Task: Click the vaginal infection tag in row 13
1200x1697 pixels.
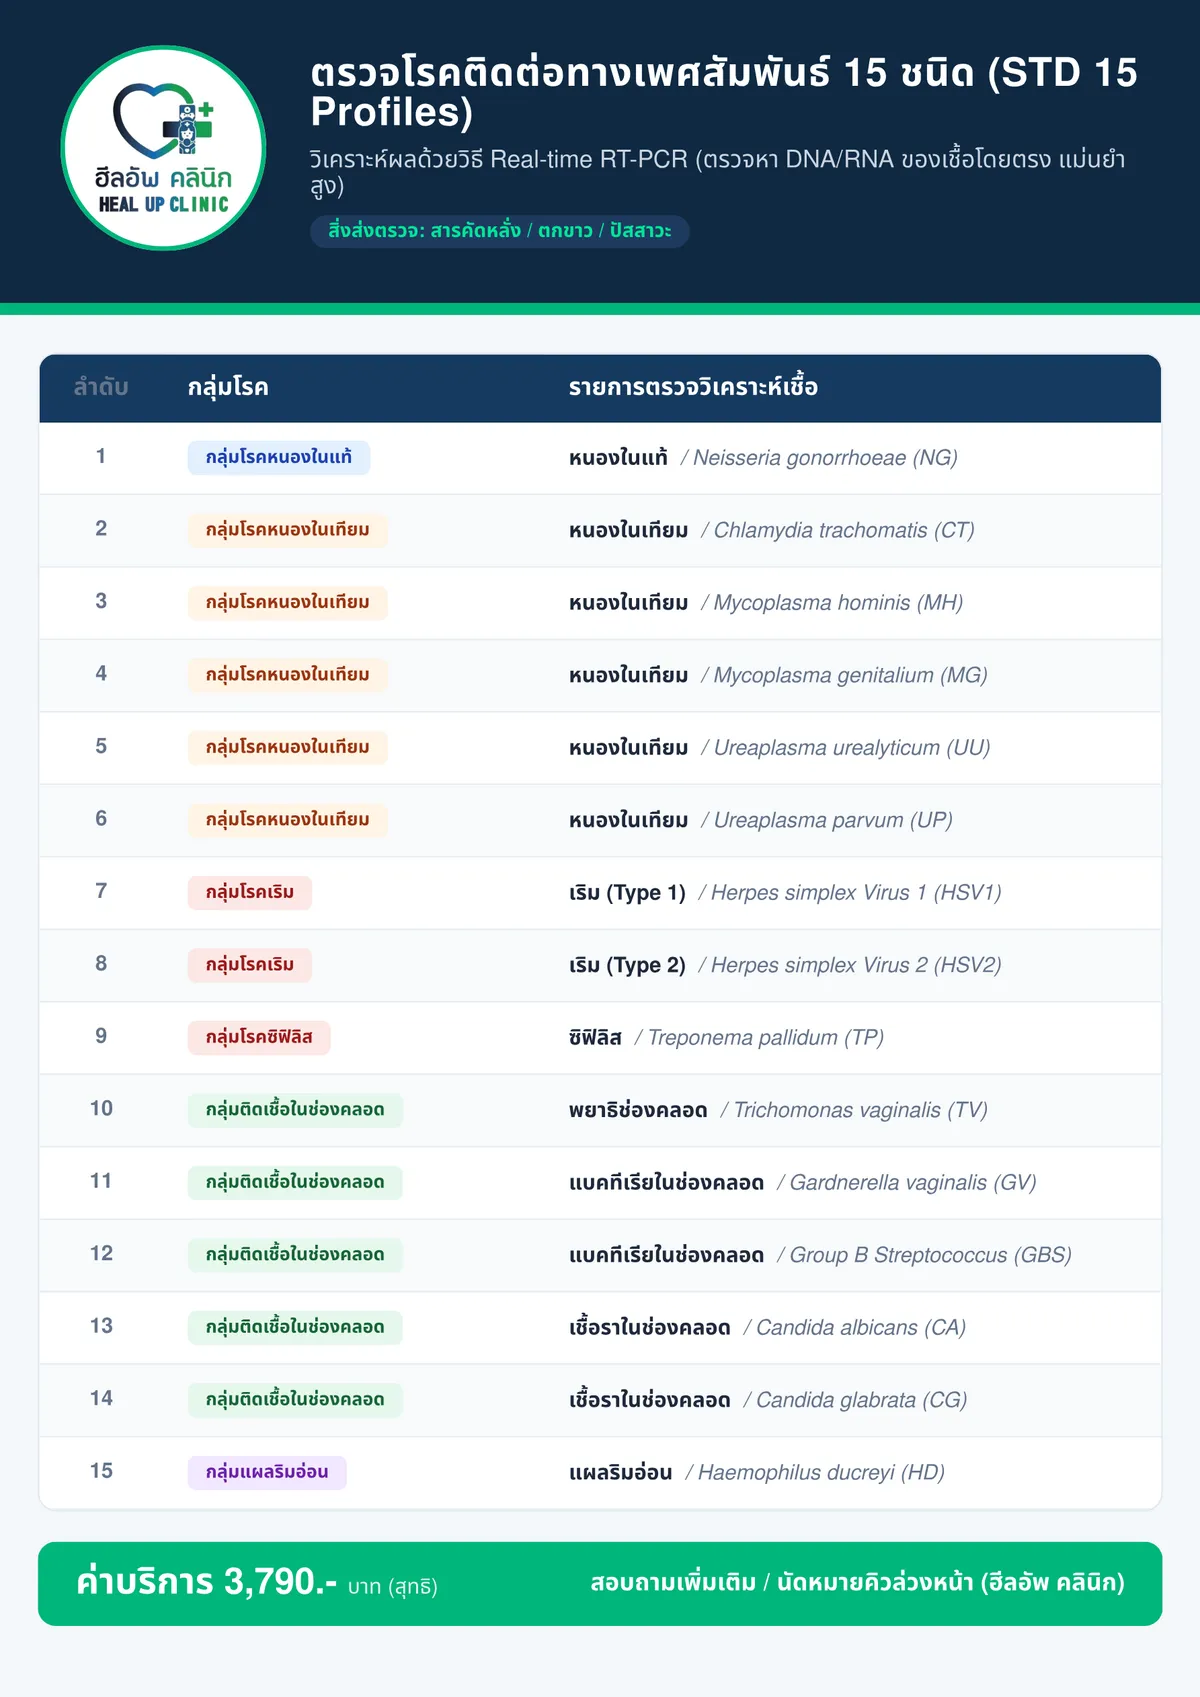Action: click(x=295, y=1327)
